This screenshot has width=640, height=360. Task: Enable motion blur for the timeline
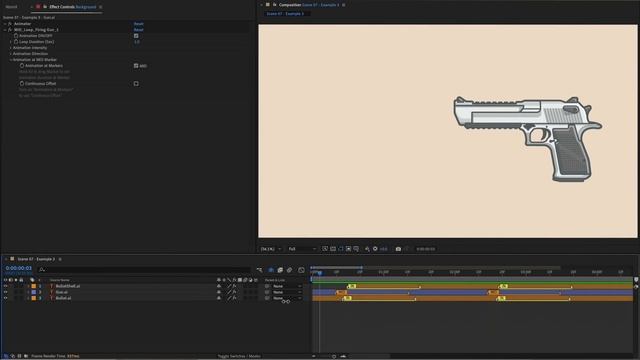point(289,270)
